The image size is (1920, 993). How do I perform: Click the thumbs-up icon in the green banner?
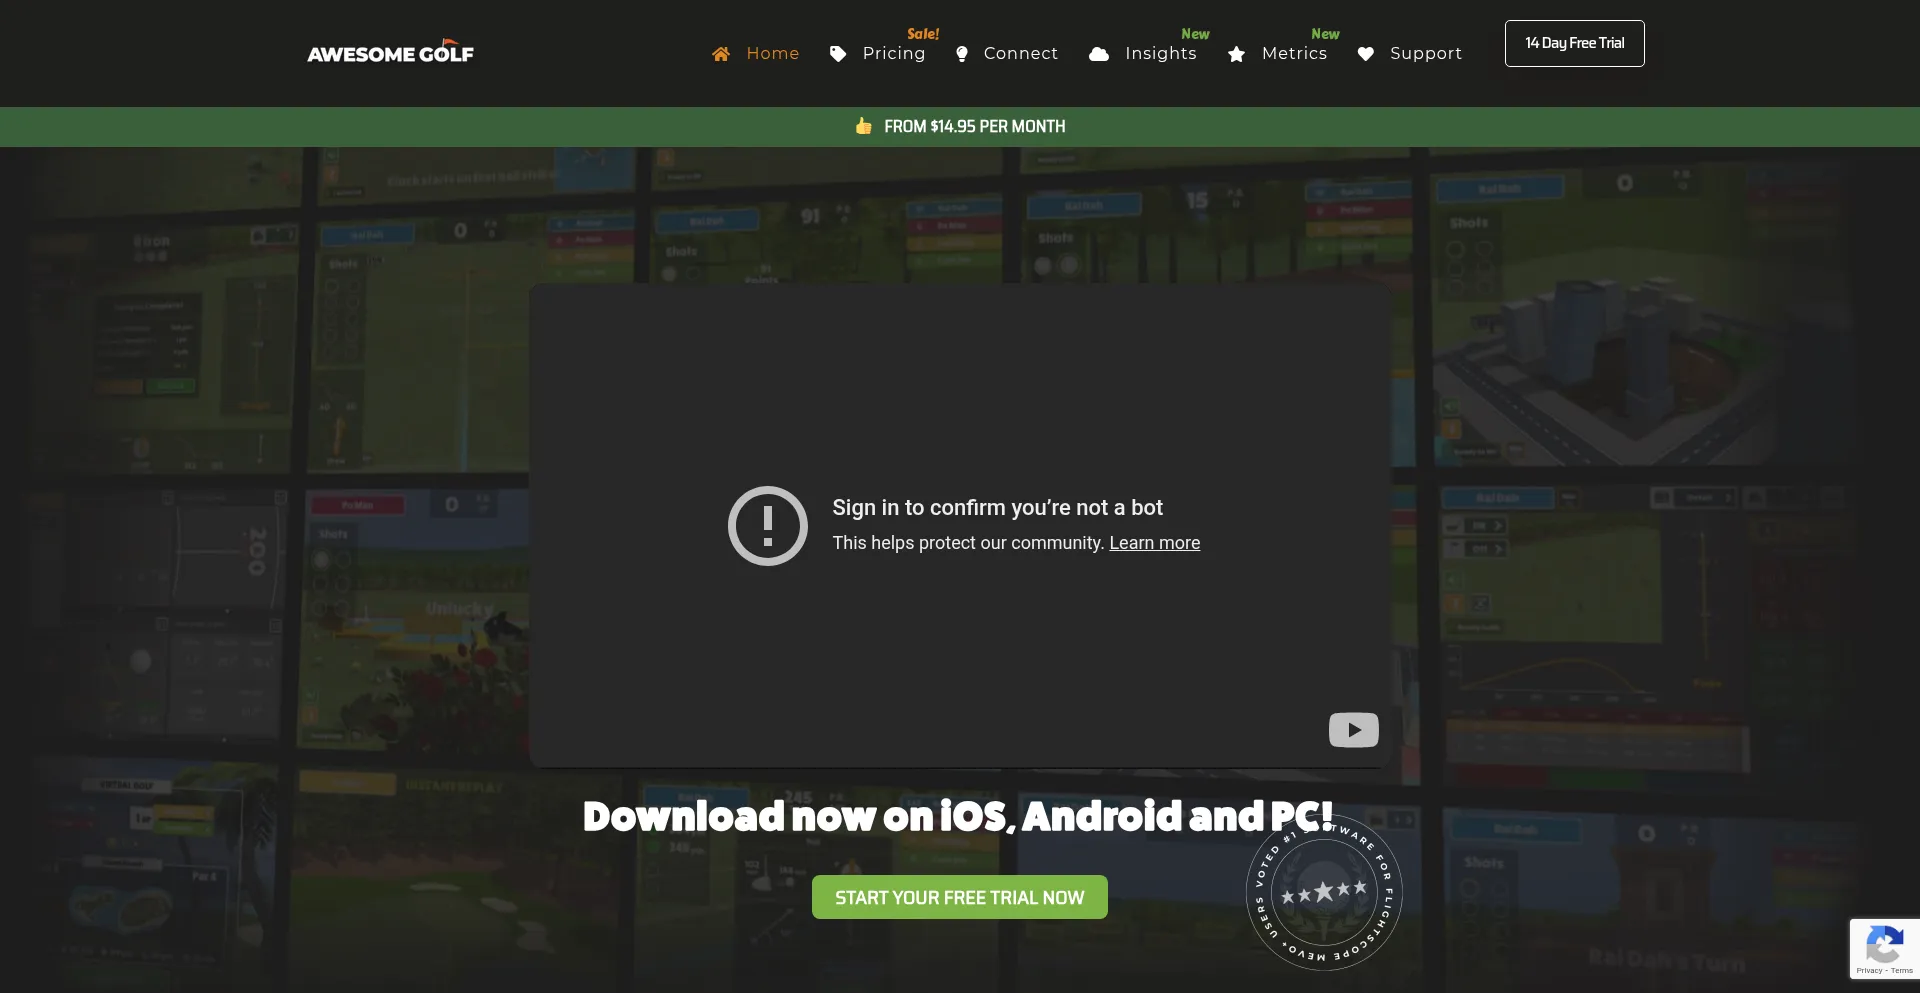tap(864, 126)
